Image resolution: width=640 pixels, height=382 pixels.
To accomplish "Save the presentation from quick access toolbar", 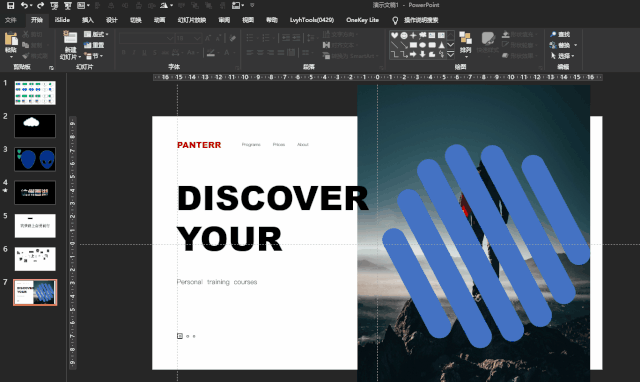I will click(x=11, y=5).
